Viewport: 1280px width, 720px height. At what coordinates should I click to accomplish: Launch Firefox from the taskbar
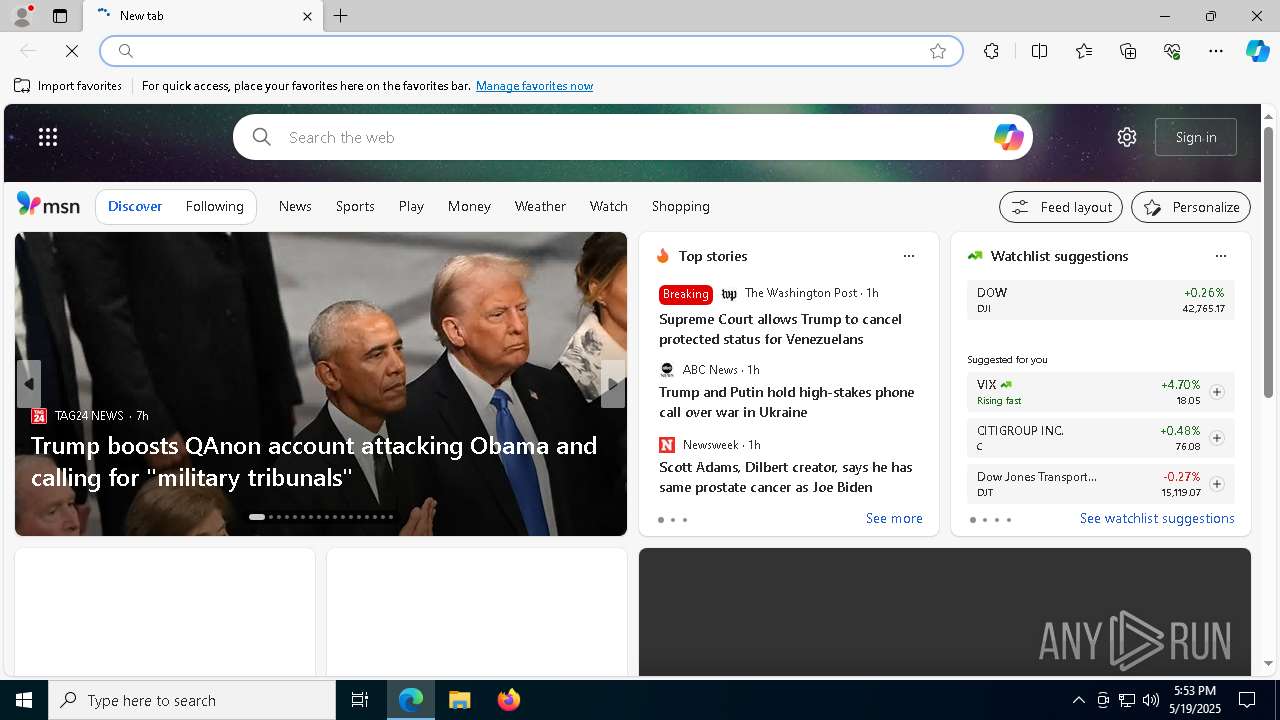click(x=509, y=700)
